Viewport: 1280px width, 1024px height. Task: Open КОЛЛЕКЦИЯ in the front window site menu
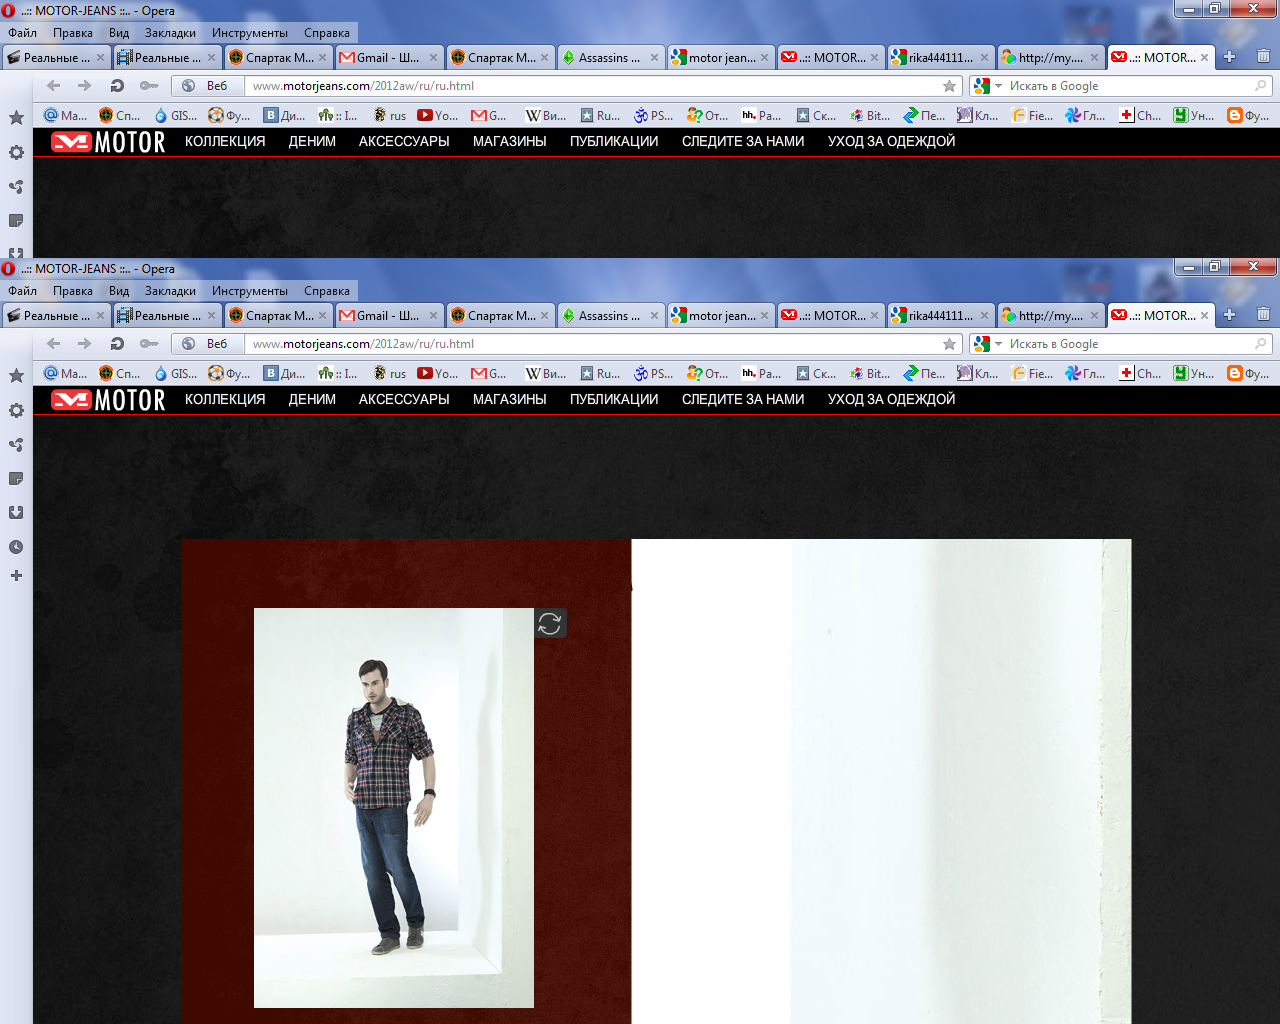coord(225,399)
